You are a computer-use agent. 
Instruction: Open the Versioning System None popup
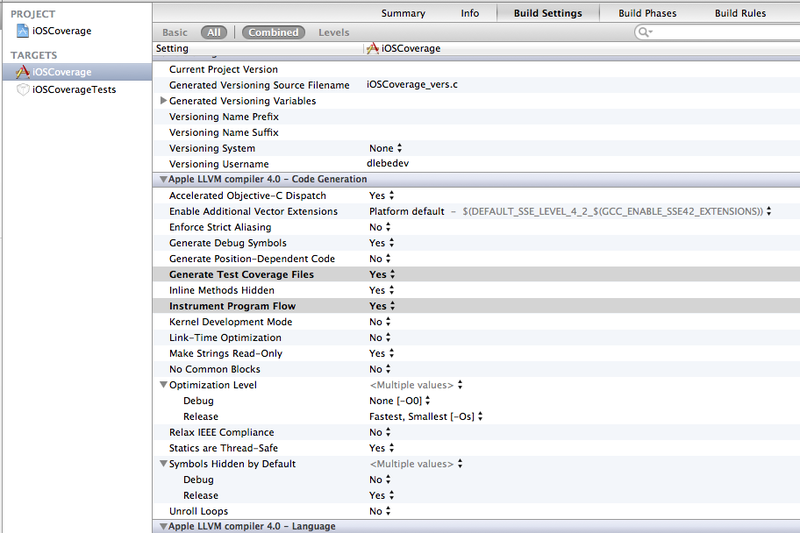pyautogui.click(x=386, y=148)
